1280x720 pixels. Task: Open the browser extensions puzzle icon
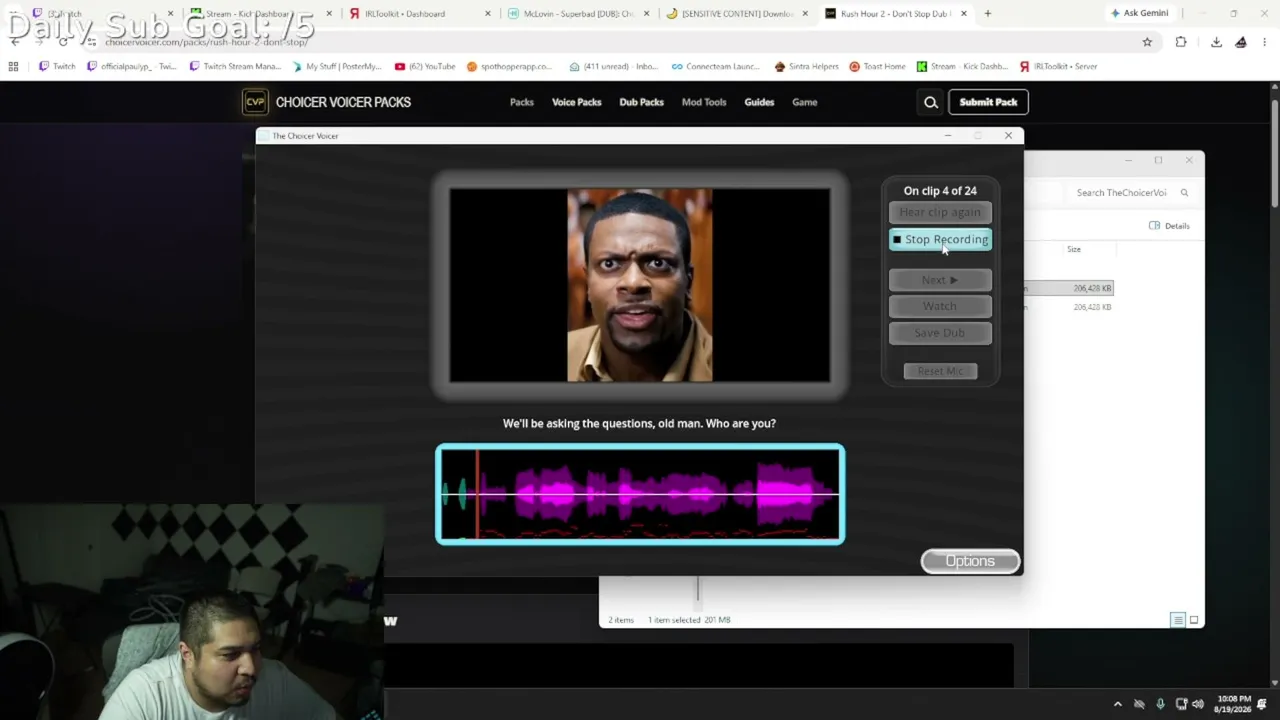pos(1181,42)
